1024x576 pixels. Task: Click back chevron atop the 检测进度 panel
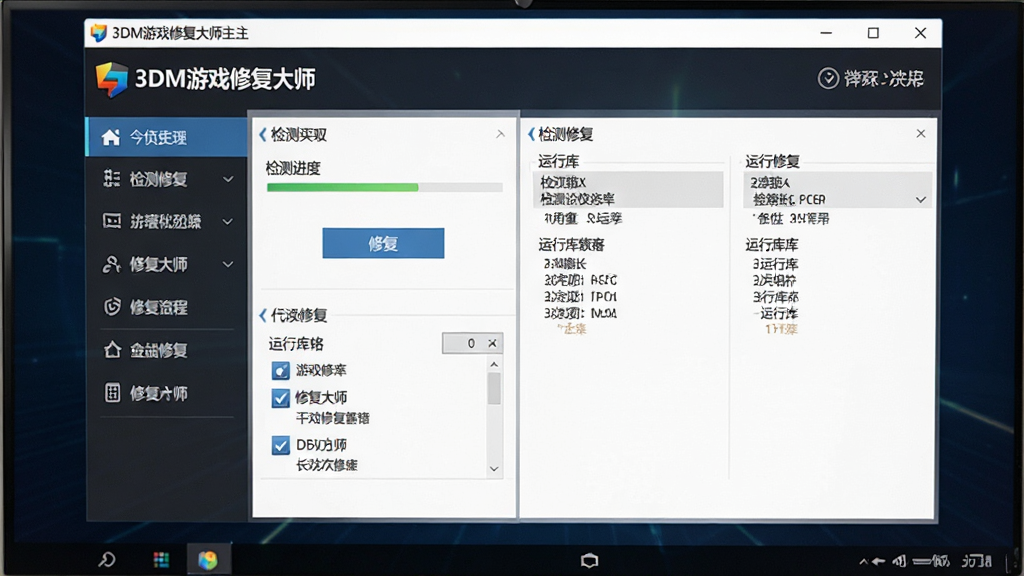pos(263,135)
